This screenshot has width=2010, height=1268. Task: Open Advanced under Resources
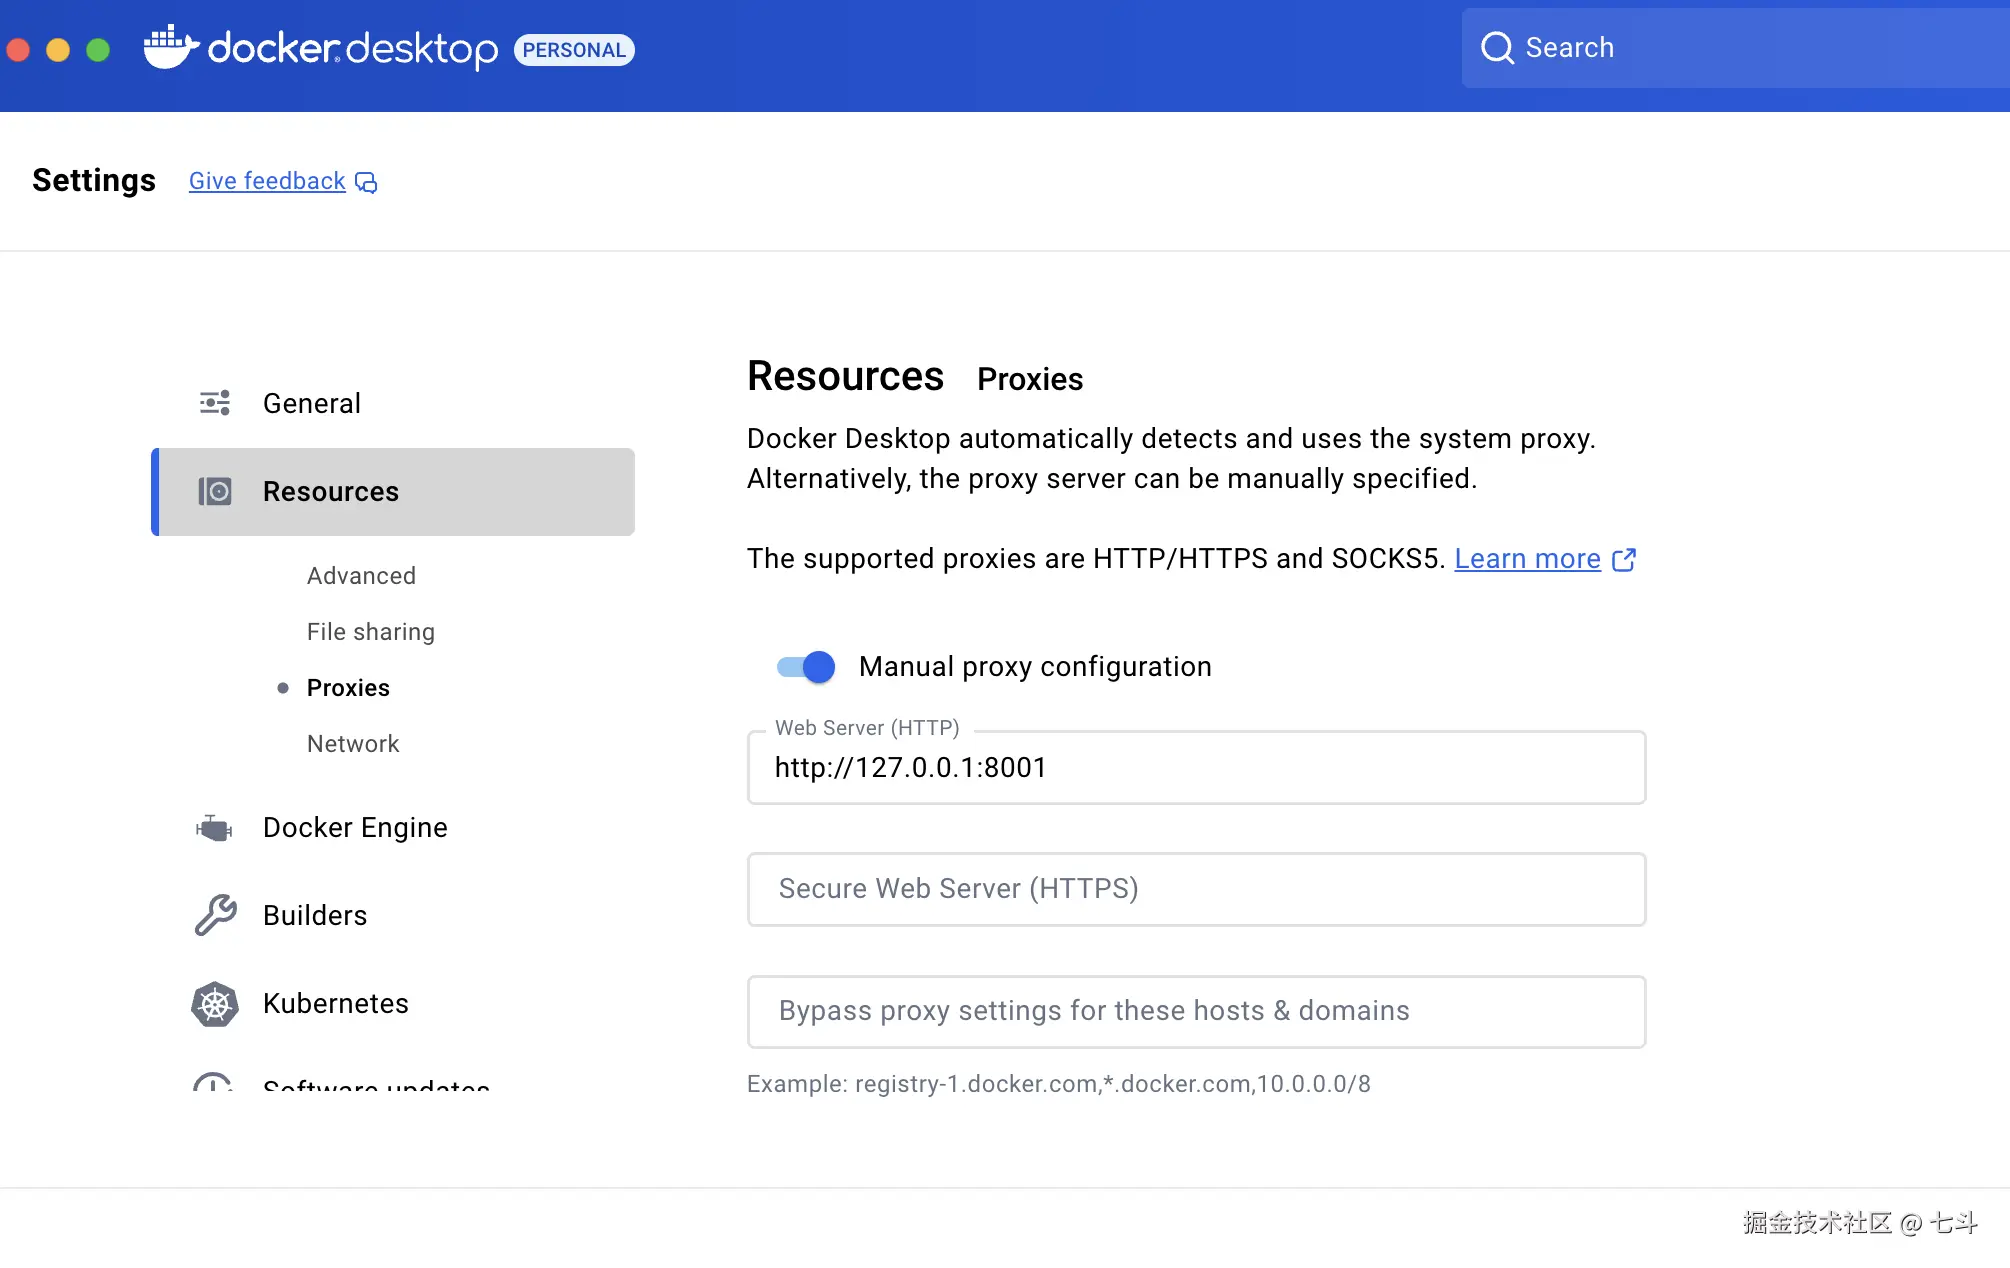point(361,576)
